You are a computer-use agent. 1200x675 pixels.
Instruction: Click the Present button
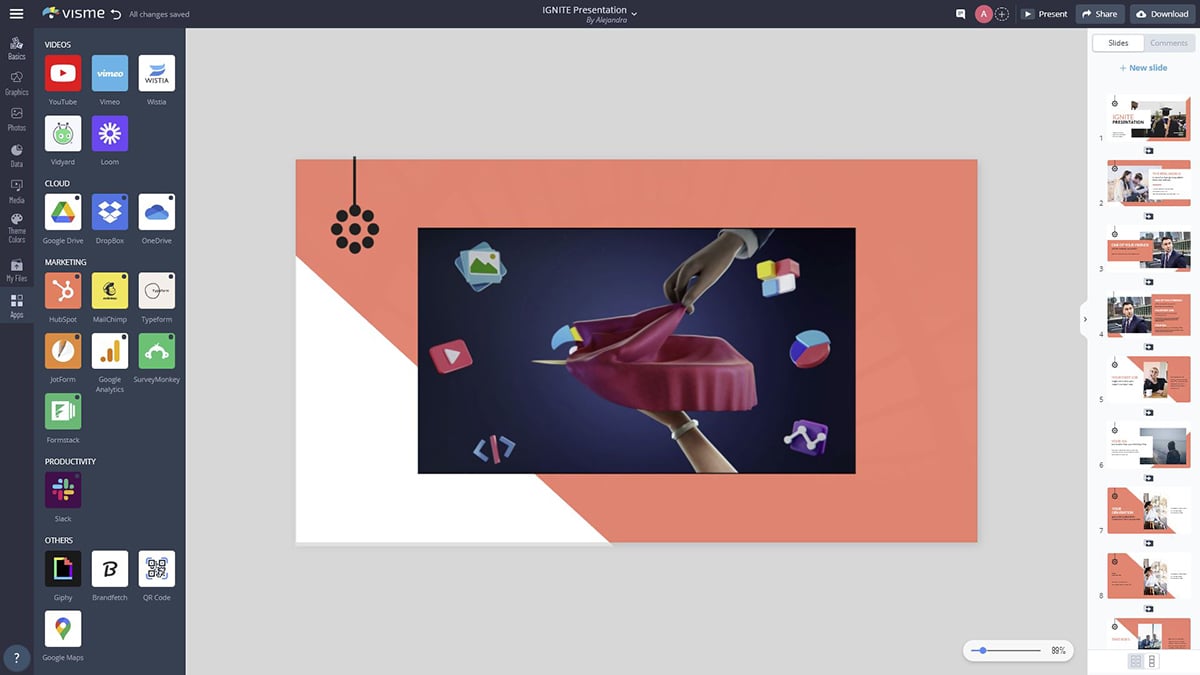tap(1044, 14)
